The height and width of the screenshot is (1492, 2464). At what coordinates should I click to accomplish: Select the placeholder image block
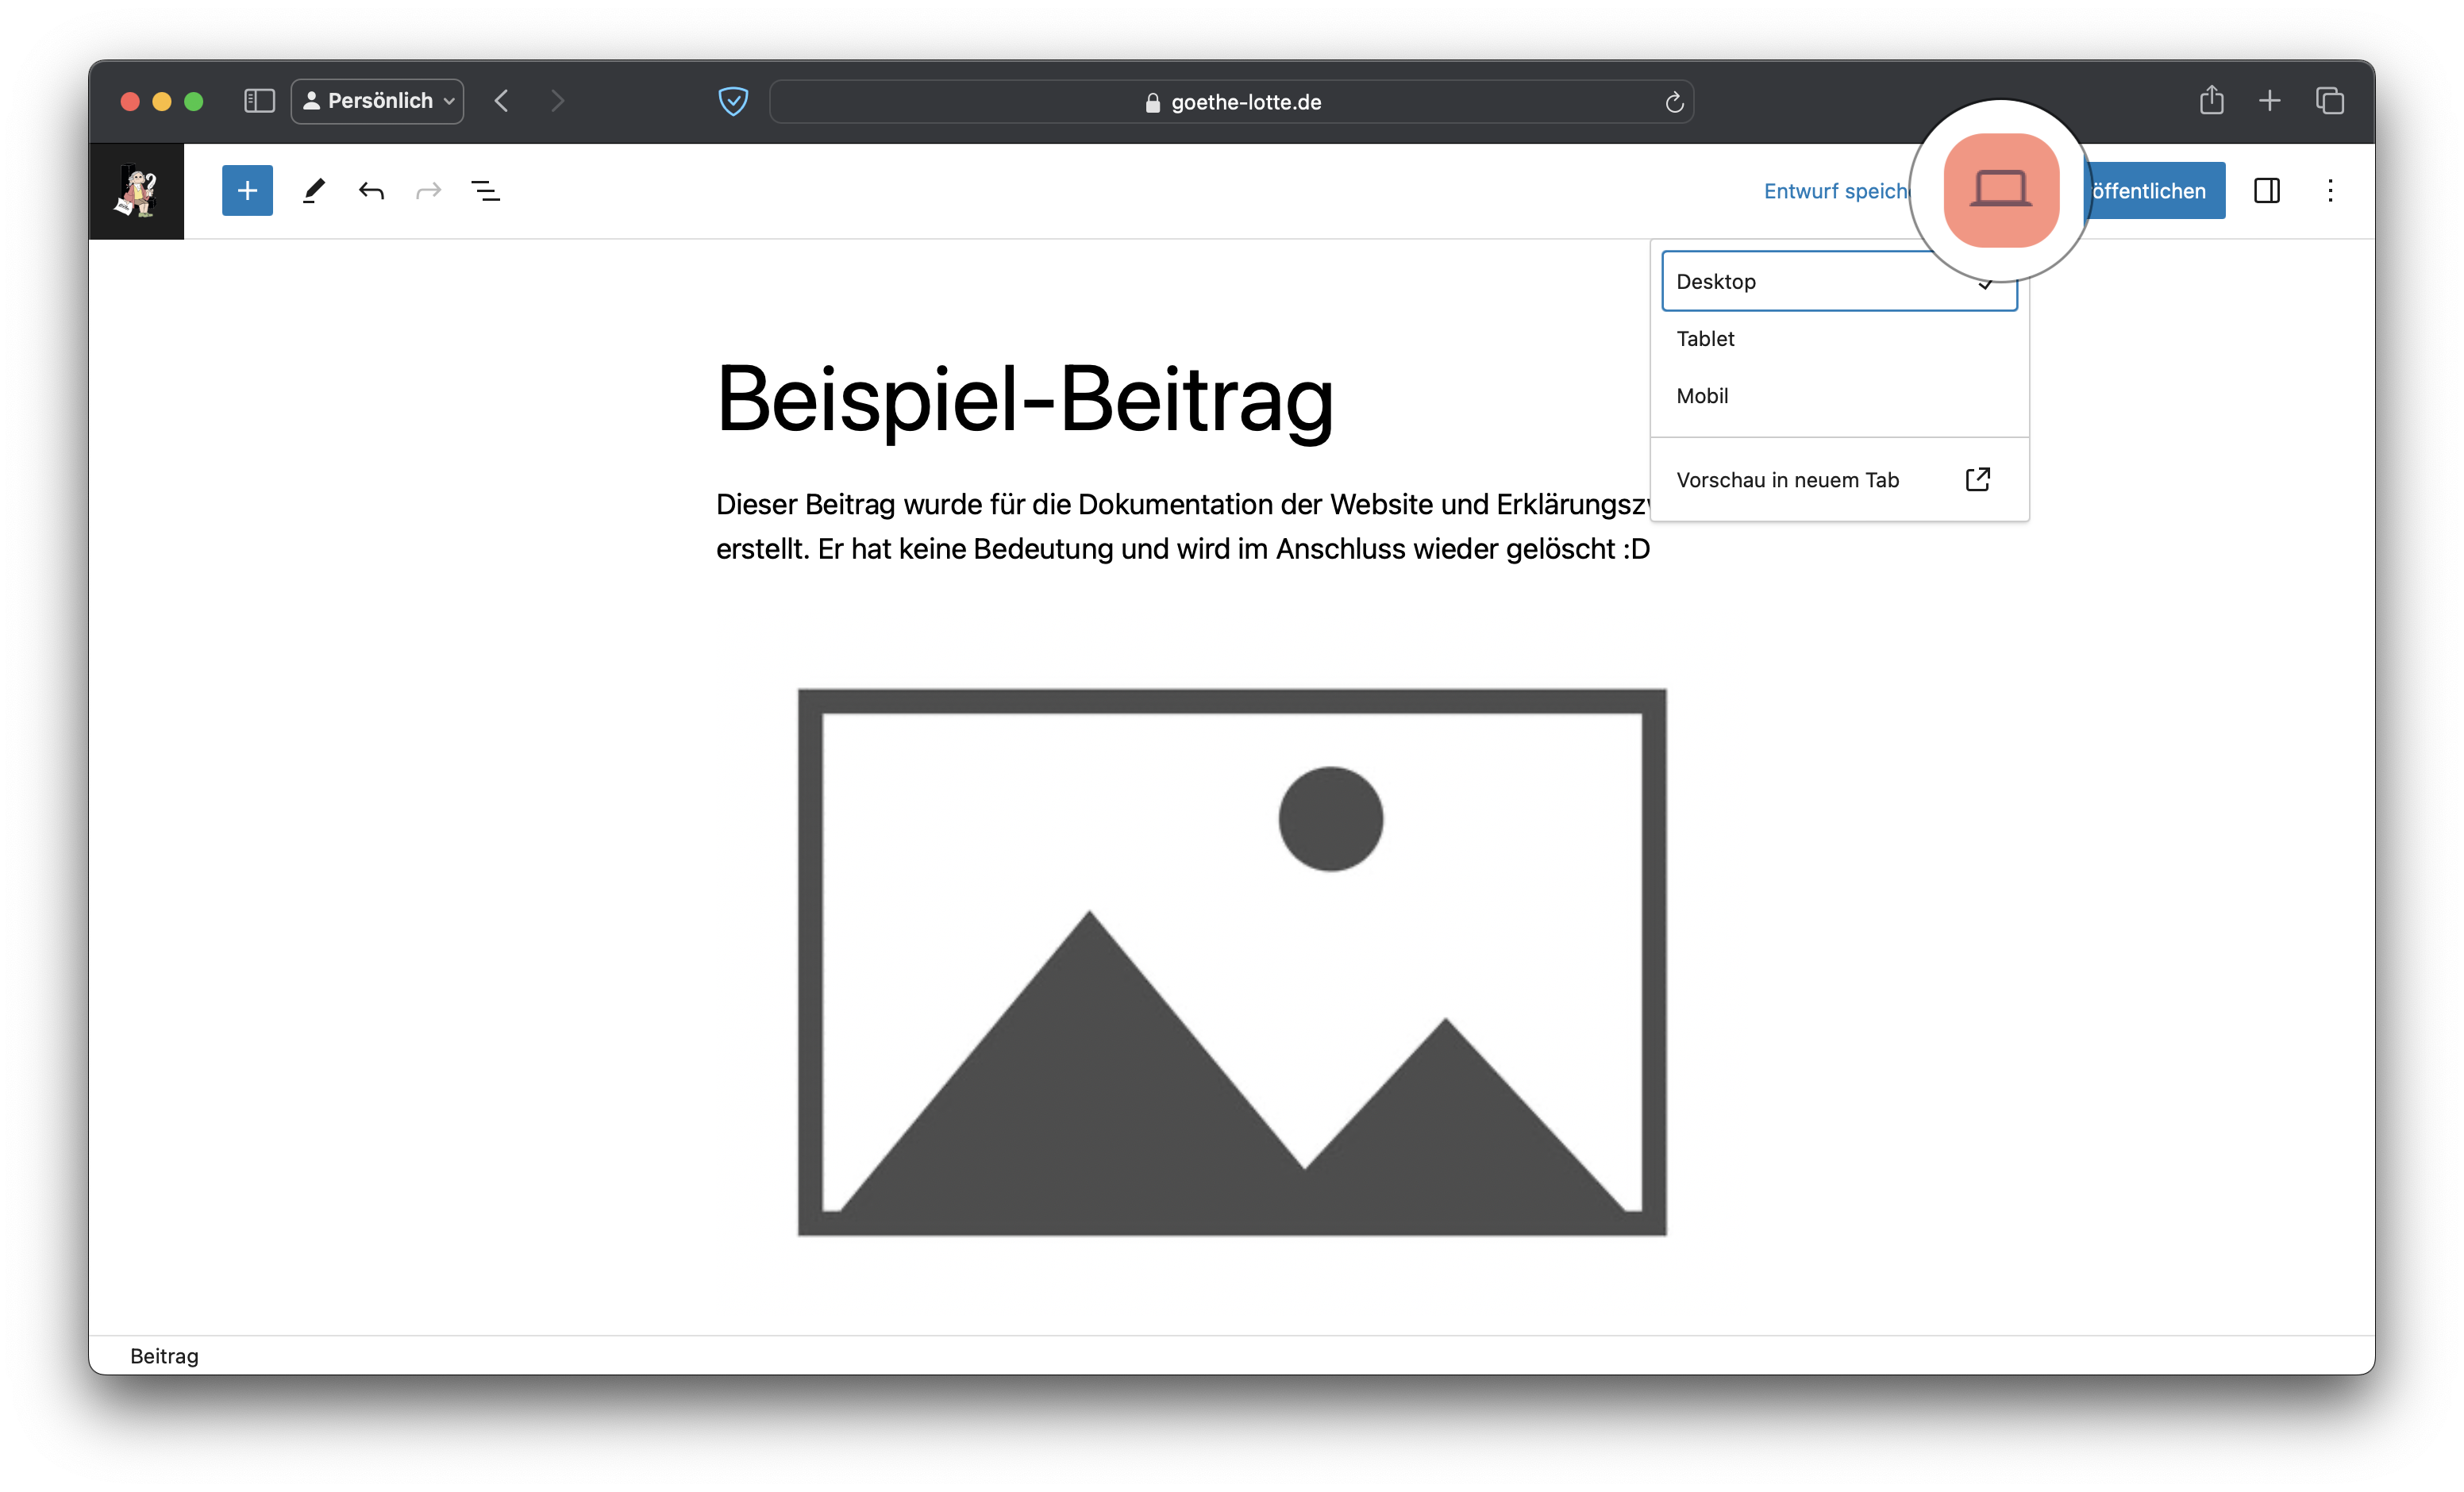tap(1231, 962)
